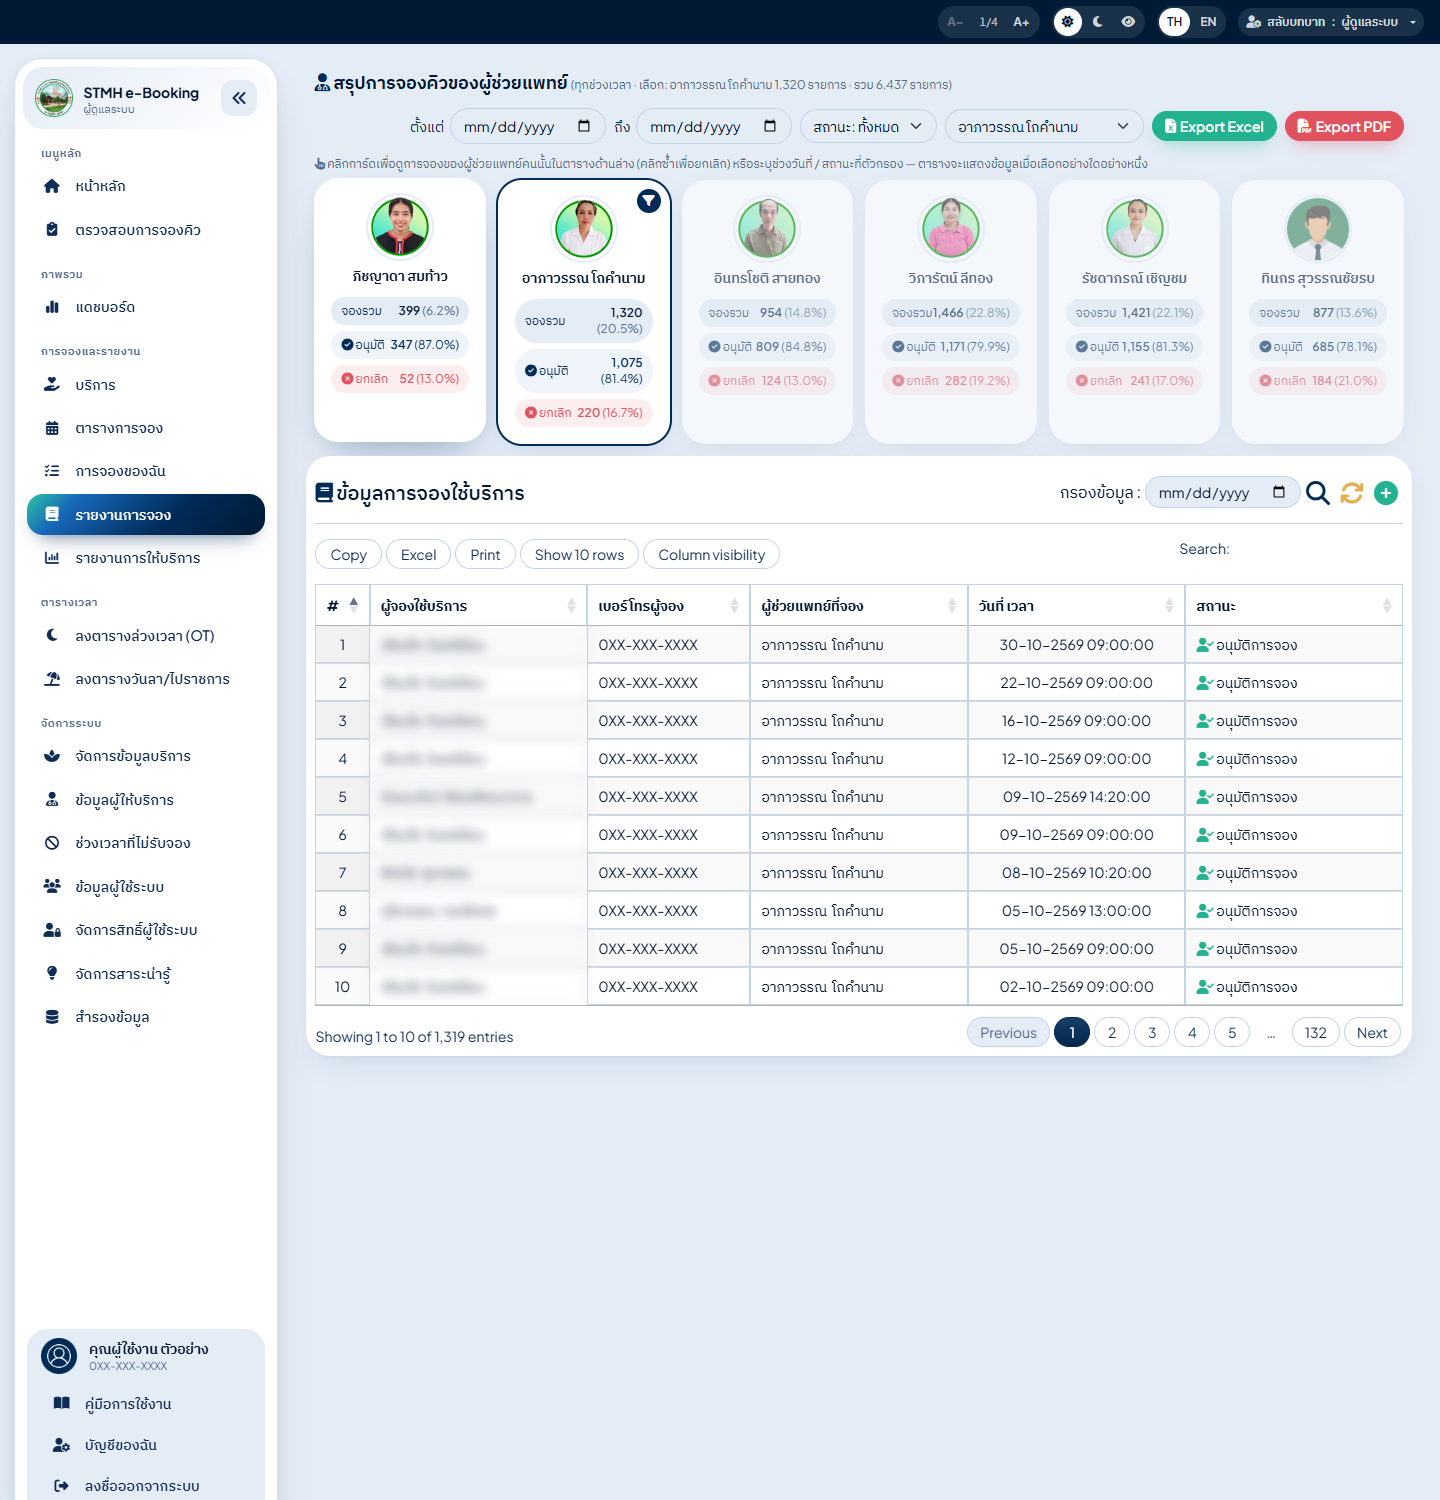Sort by the date-time column header

click(1076, 606)
